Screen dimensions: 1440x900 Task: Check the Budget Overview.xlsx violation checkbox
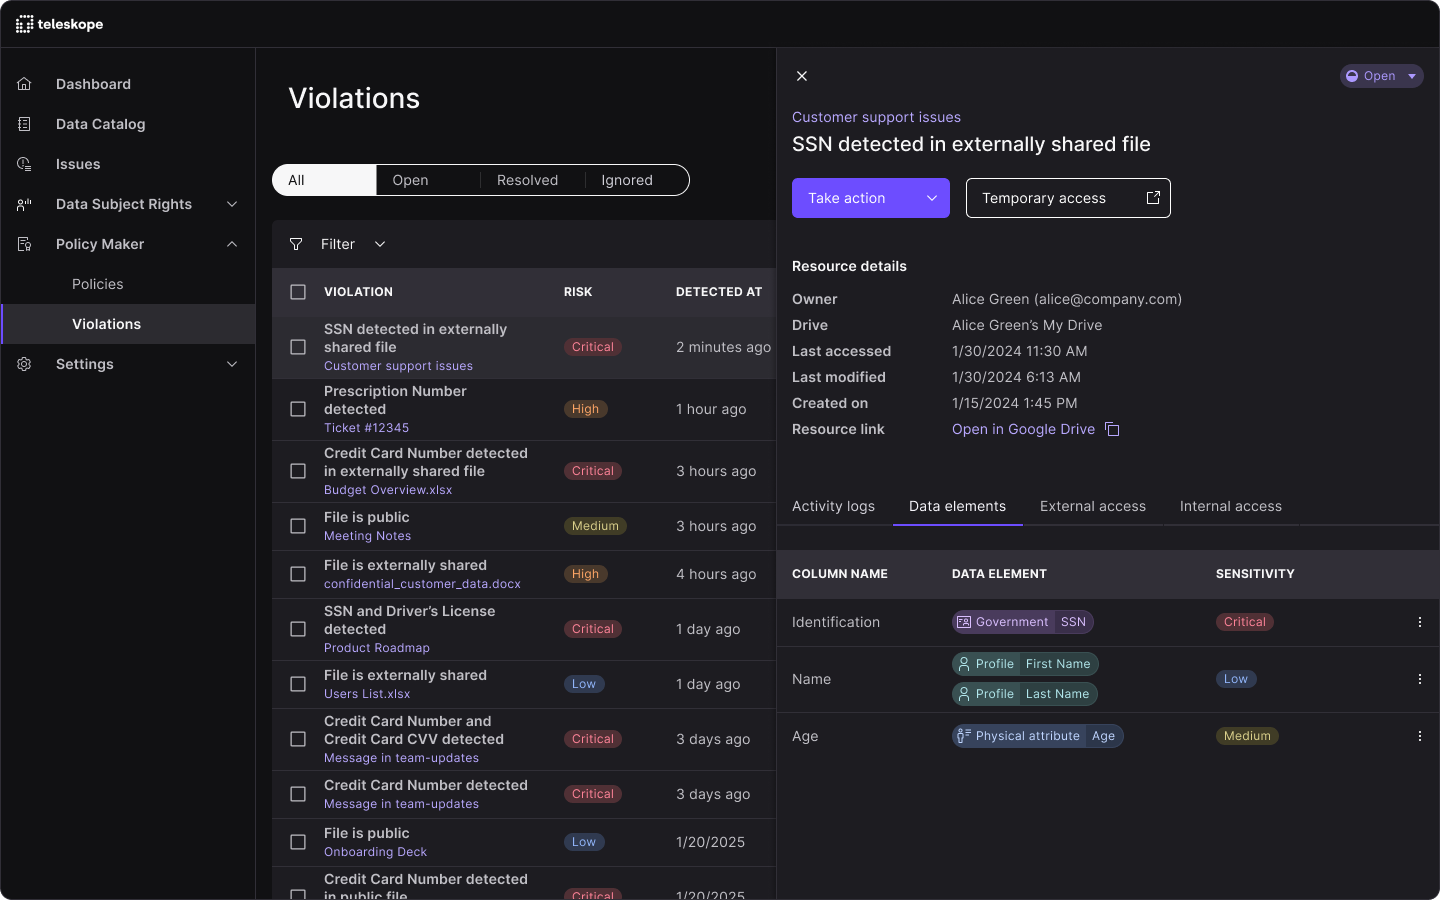(298, 471)
